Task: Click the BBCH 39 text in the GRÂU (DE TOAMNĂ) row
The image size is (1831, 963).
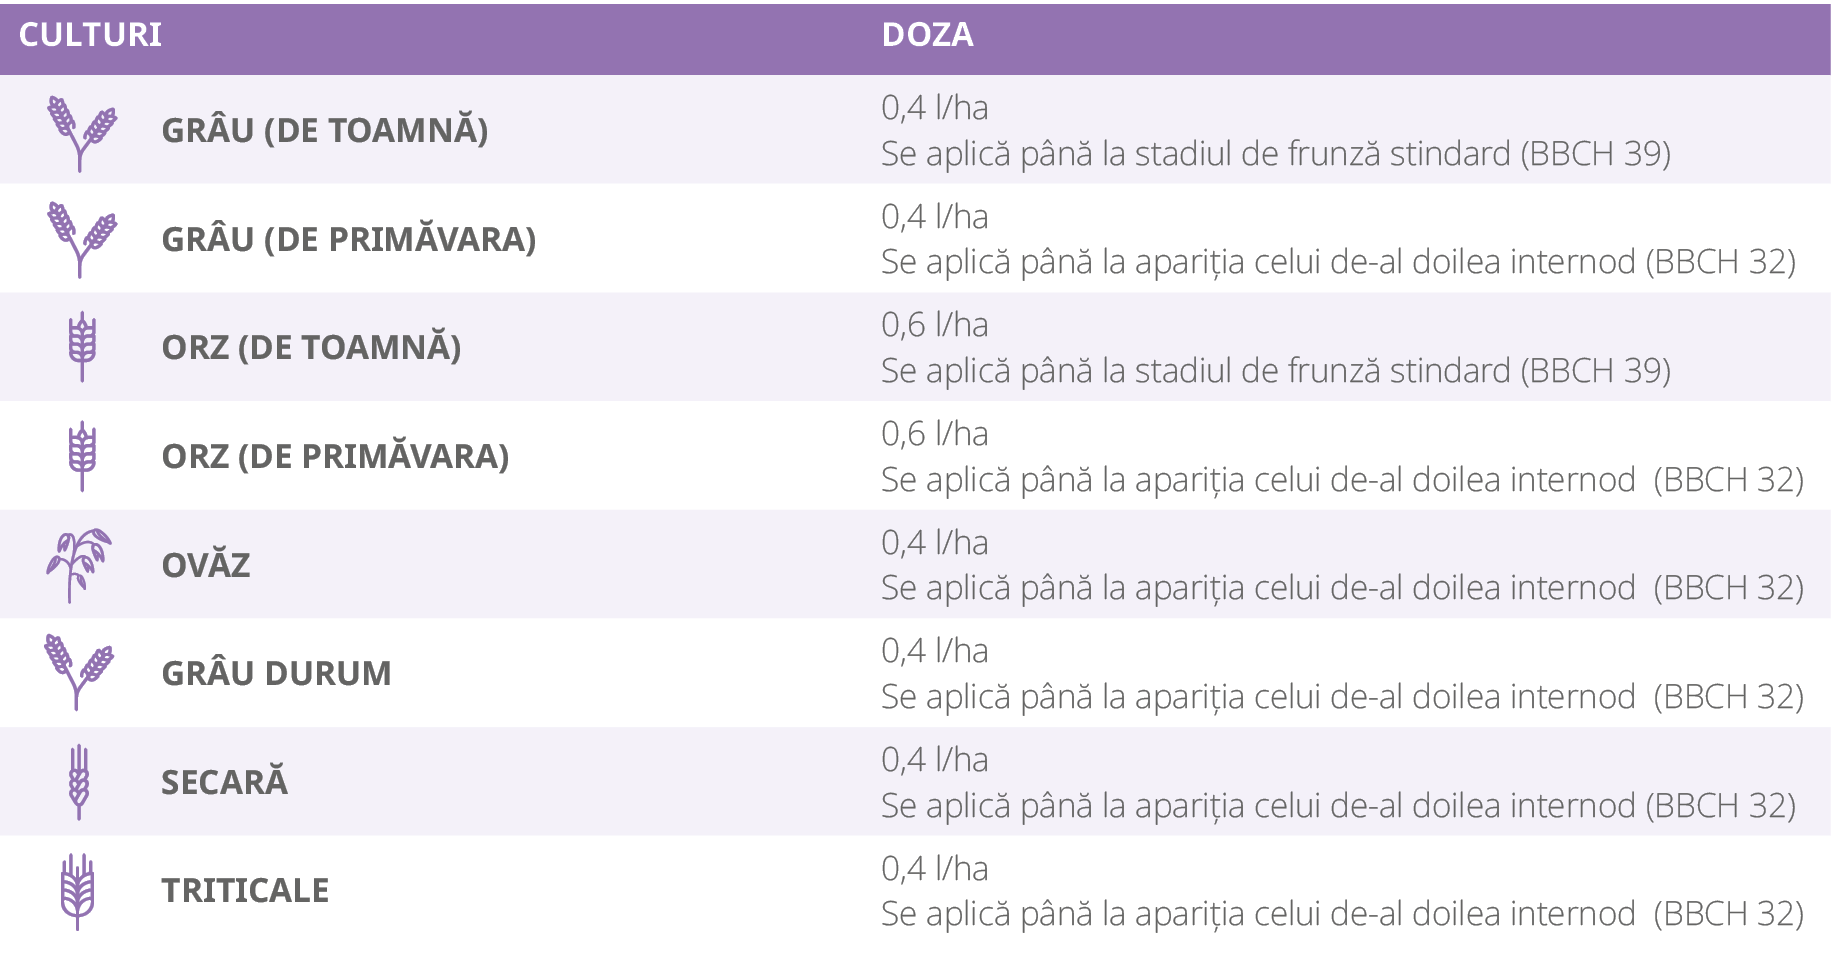Action: (1596, 154)
